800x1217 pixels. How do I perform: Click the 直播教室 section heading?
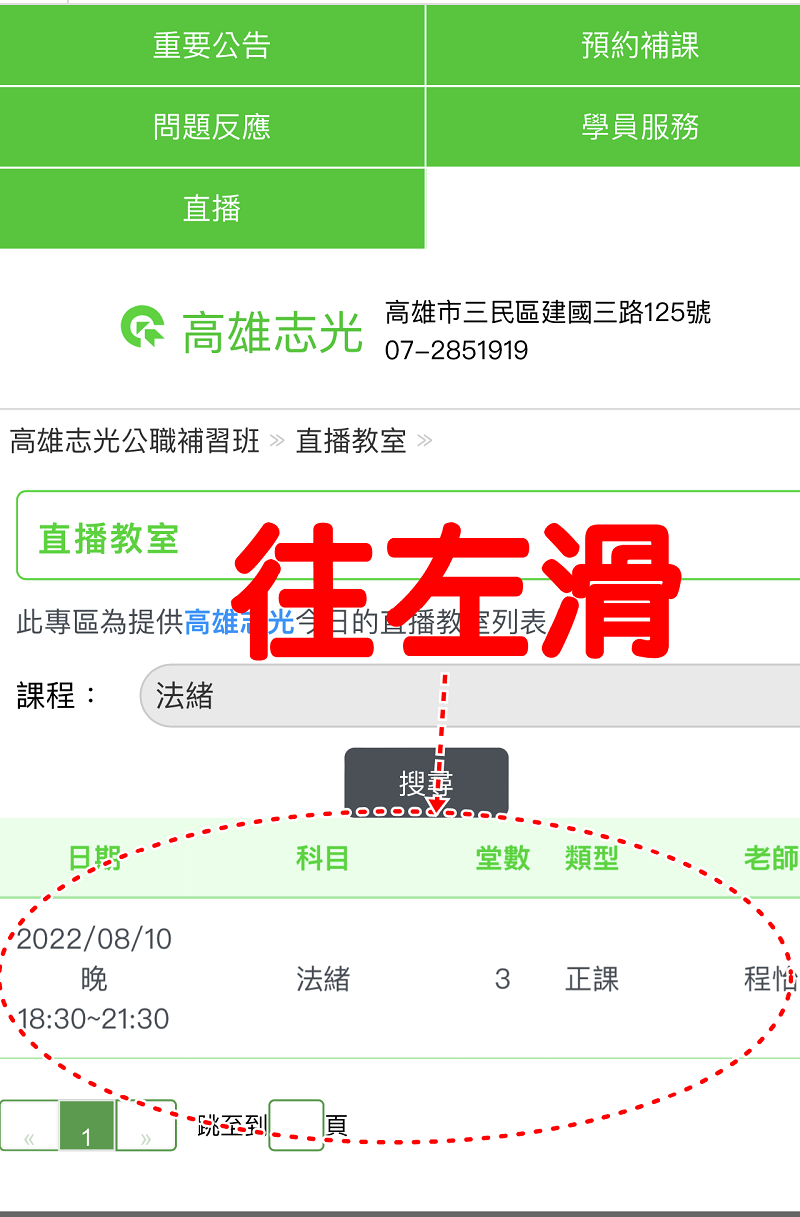coord(108,539)
